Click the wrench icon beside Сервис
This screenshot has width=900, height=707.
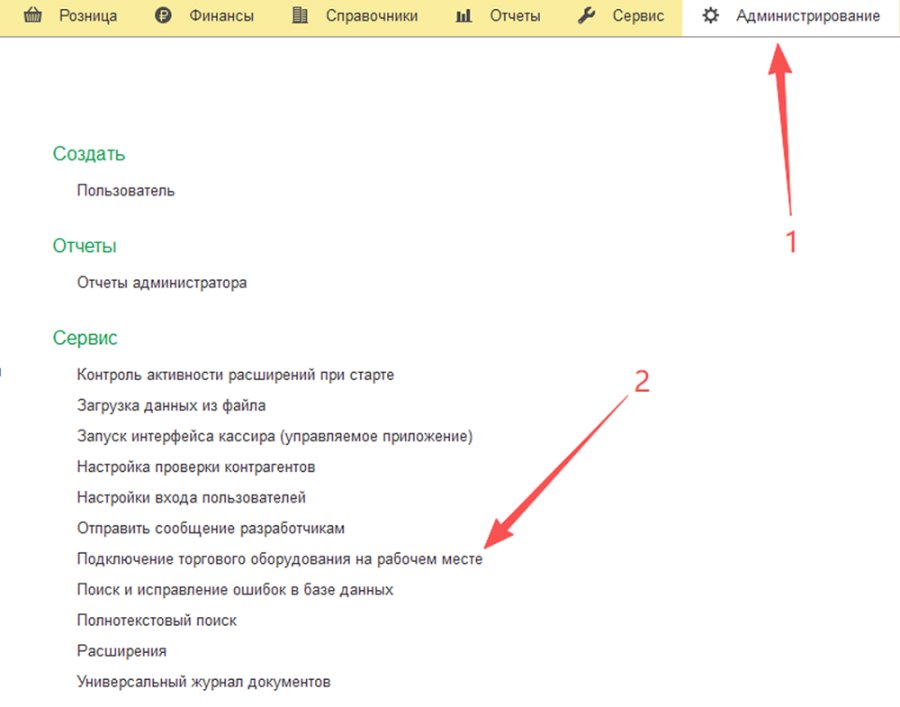(x=586, y=15)
